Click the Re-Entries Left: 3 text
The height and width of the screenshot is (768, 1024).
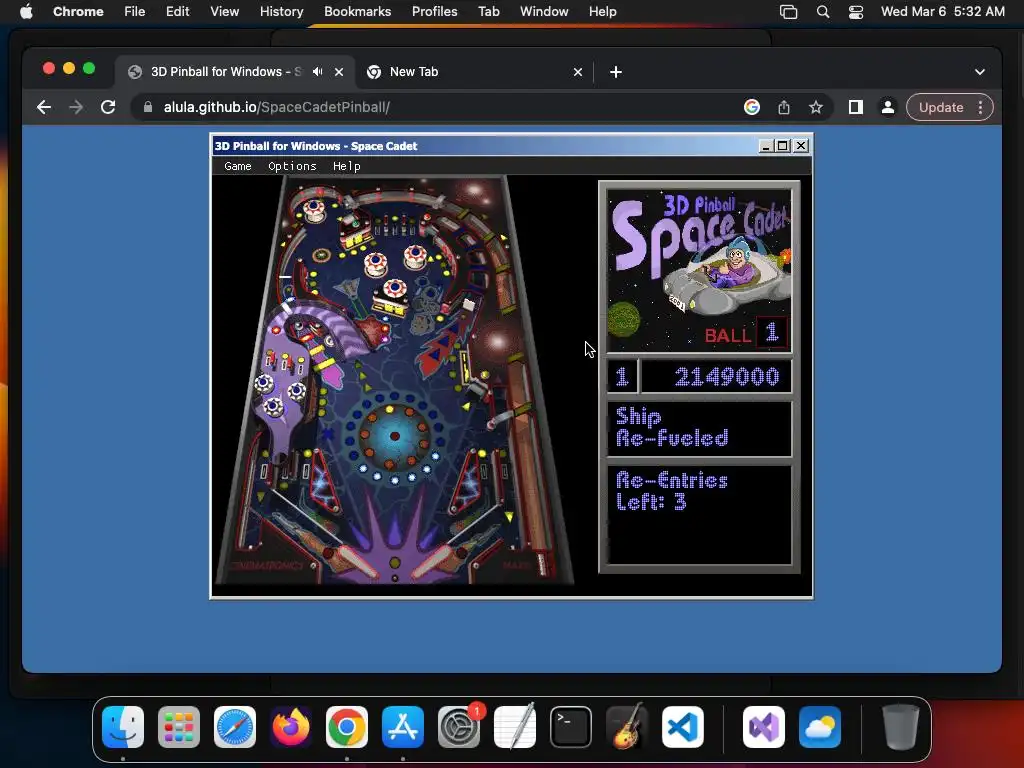pos(671,491)
